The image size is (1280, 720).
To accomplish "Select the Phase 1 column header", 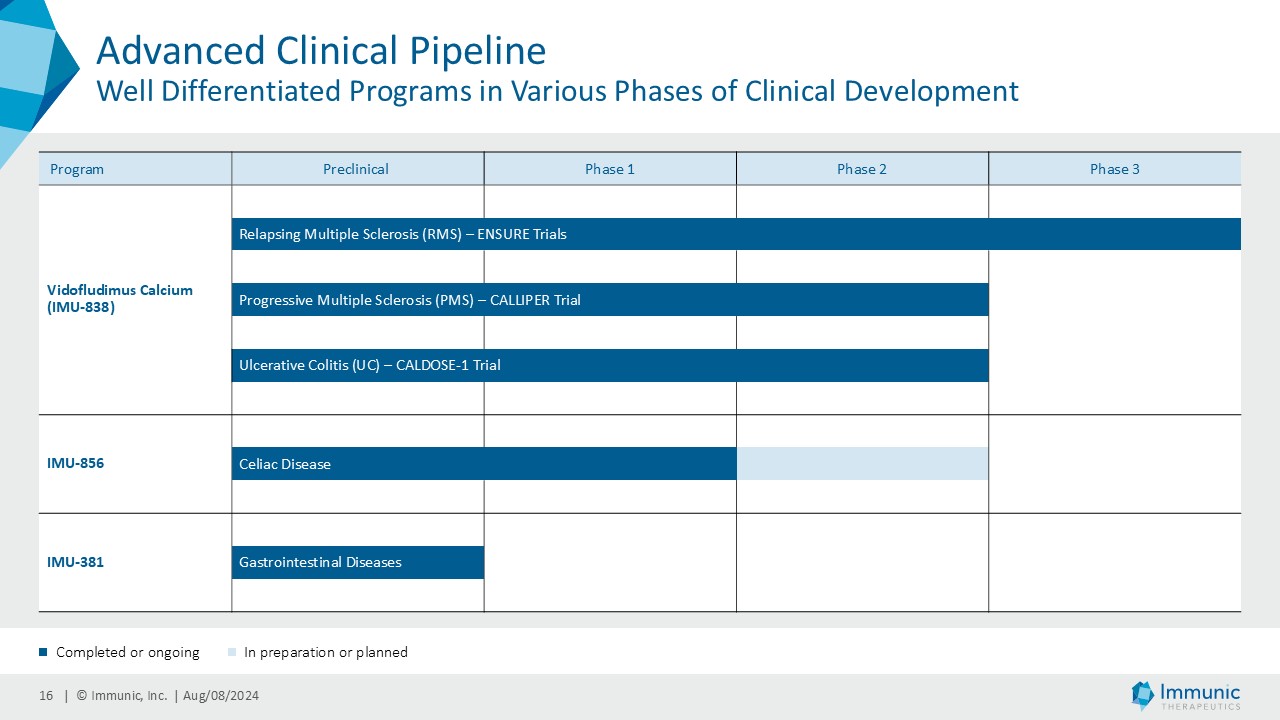I will [610, 169].
